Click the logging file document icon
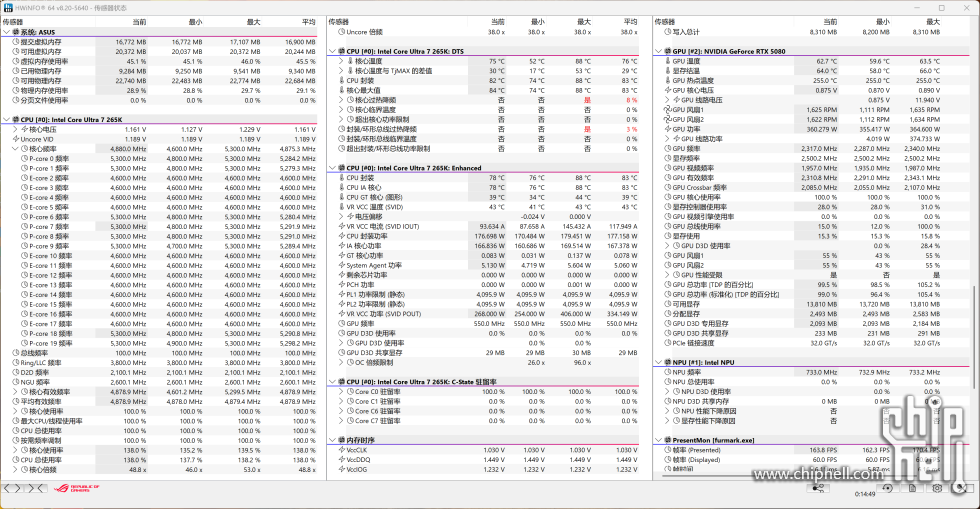The image size is (980, 509). [x=912, y=488]
